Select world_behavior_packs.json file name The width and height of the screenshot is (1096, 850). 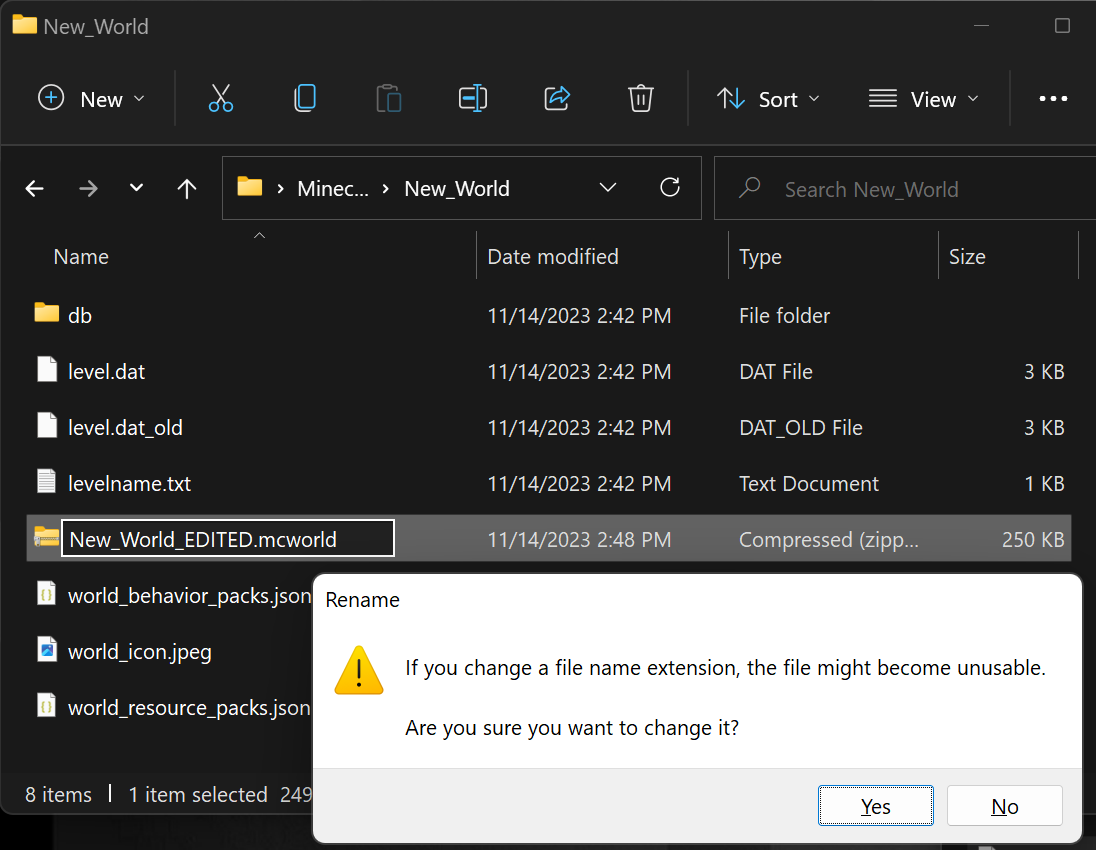(x=189, y=596)
